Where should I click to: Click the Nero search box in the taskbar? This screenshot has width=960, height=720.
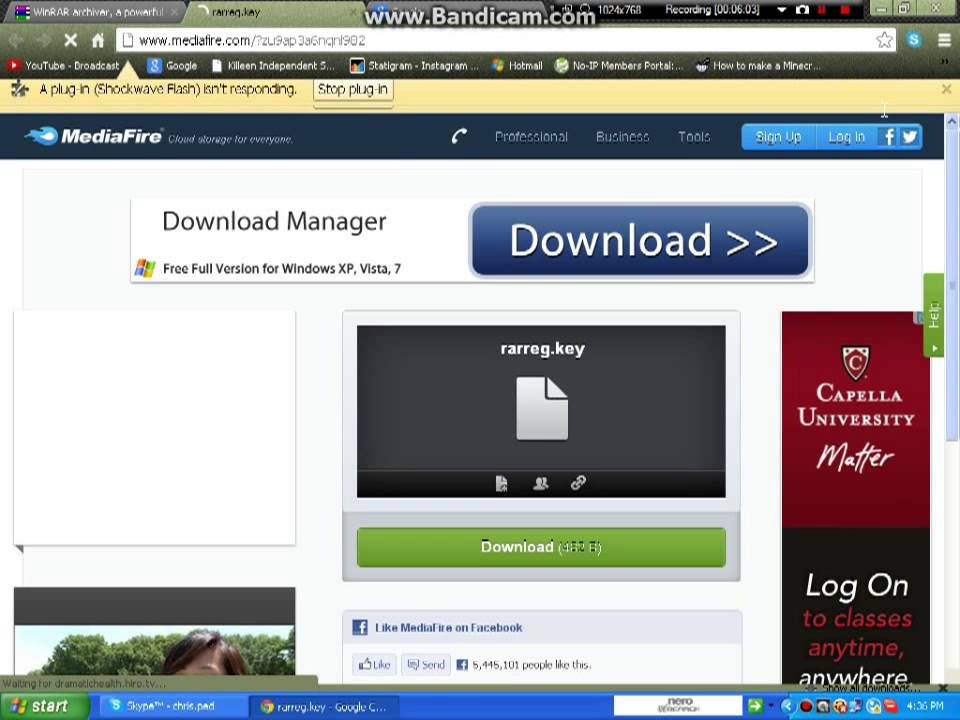[x=677, y=706]
